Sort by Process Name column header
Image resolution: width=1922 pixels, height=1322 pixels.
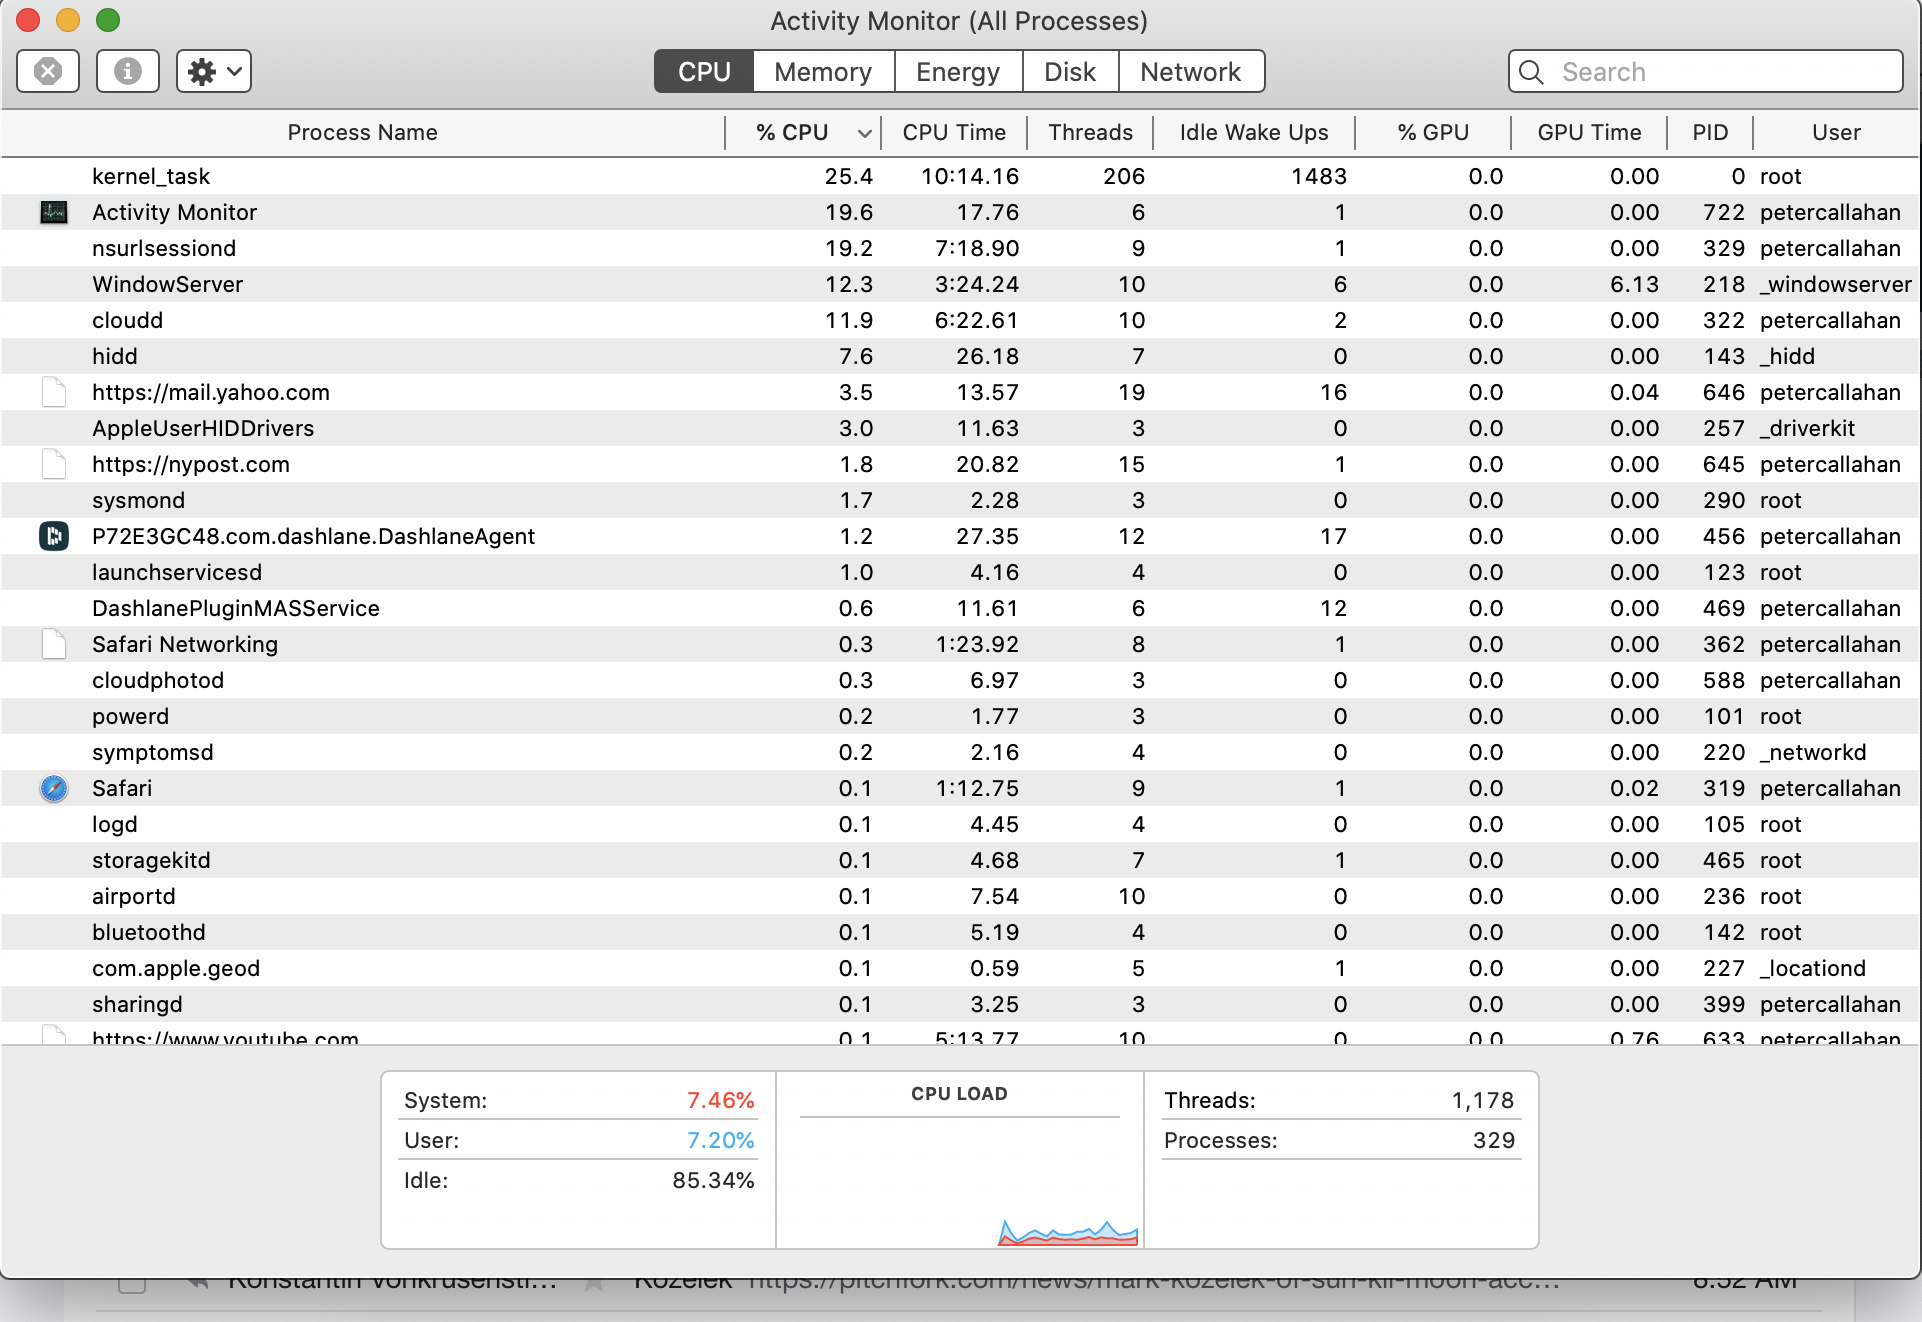click(363, 132)
